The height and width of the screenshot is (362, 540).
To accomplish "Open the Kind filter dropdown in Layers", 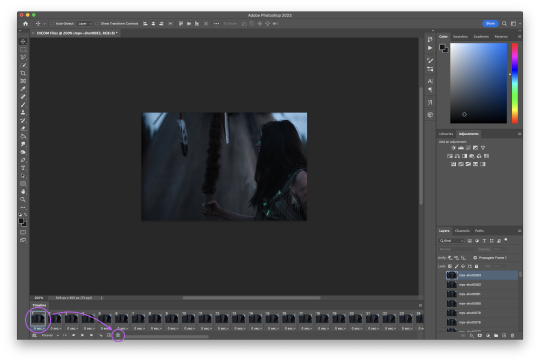I will click(451, 241).
